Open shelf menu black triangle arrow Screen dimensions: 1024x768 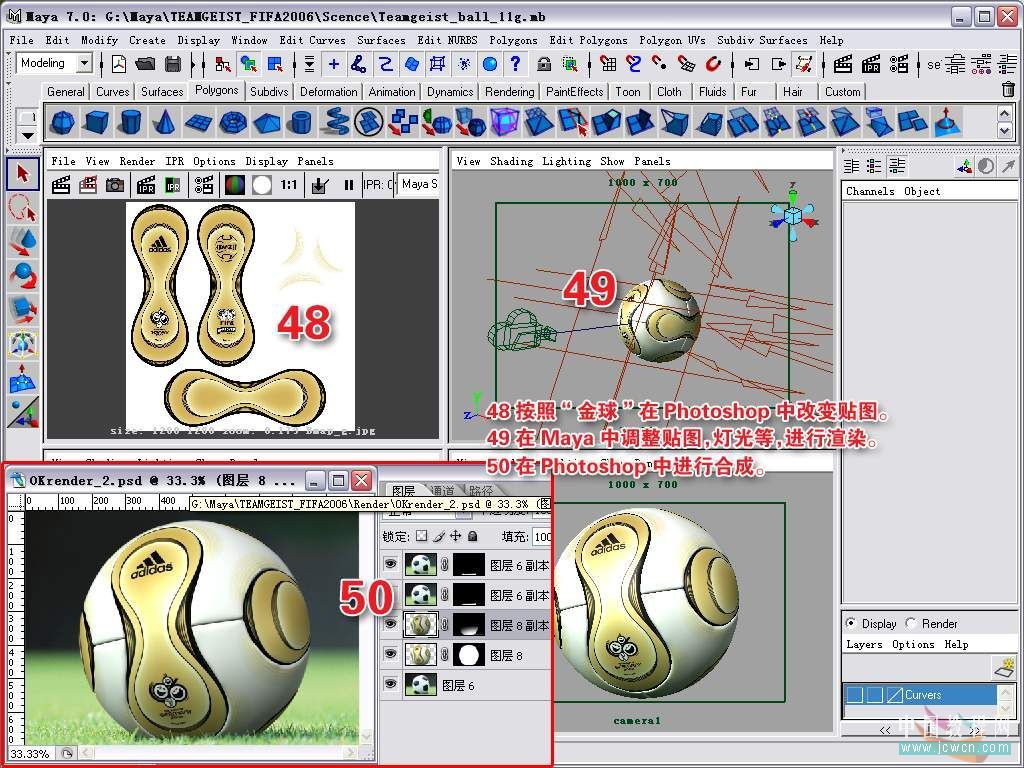point(27,136)
